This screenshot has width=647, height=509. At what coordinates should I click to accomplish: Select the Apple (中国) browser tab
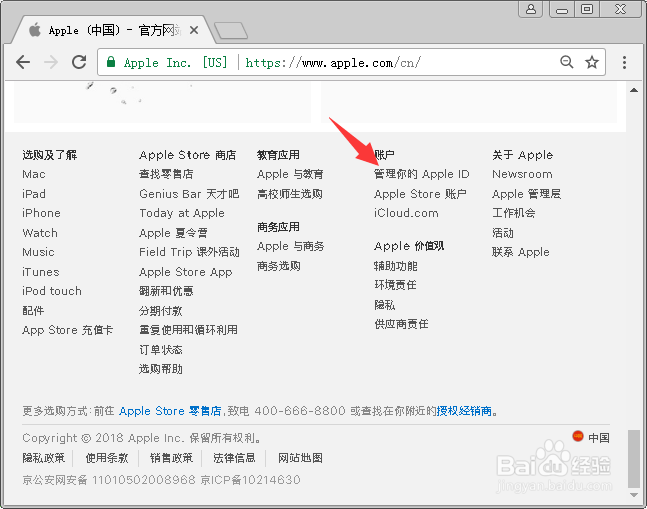111,30
